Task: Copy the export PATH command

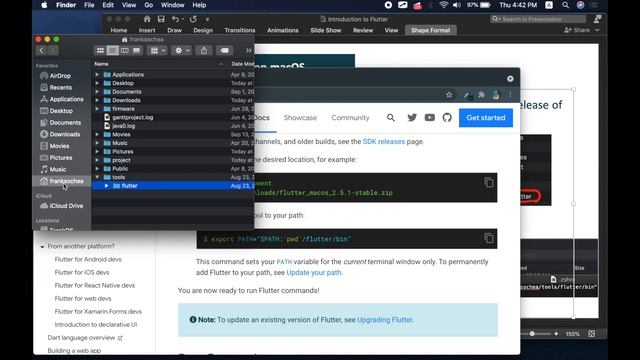Action: [489, 238]
